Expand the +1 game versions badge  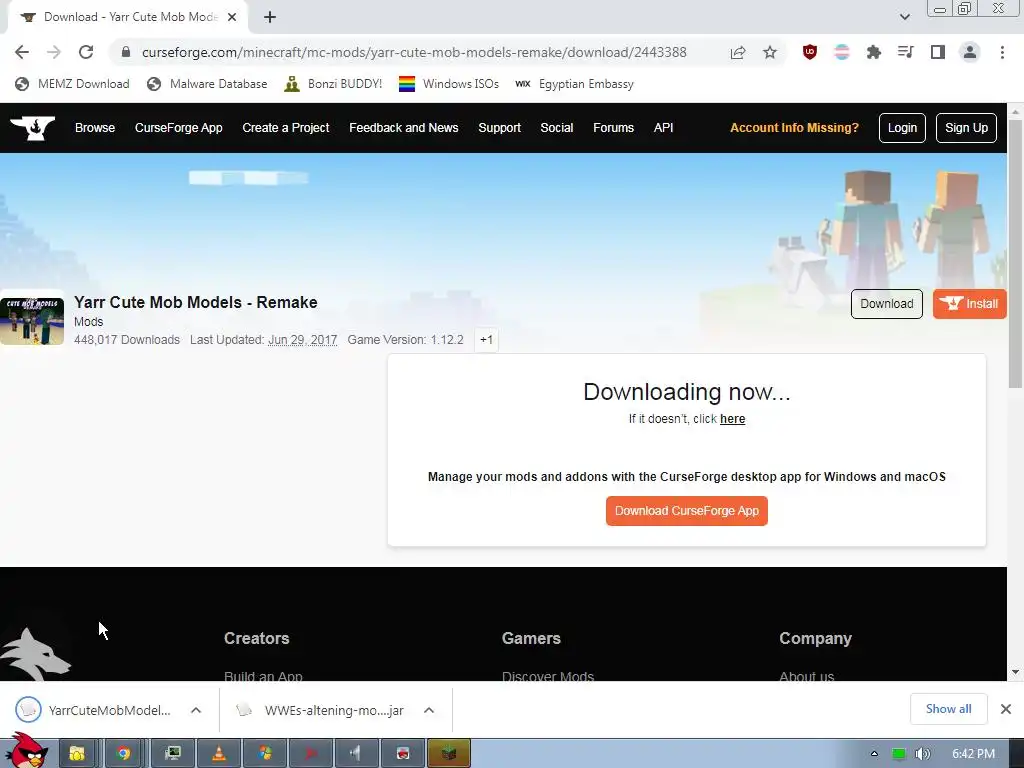coord(487,340)
